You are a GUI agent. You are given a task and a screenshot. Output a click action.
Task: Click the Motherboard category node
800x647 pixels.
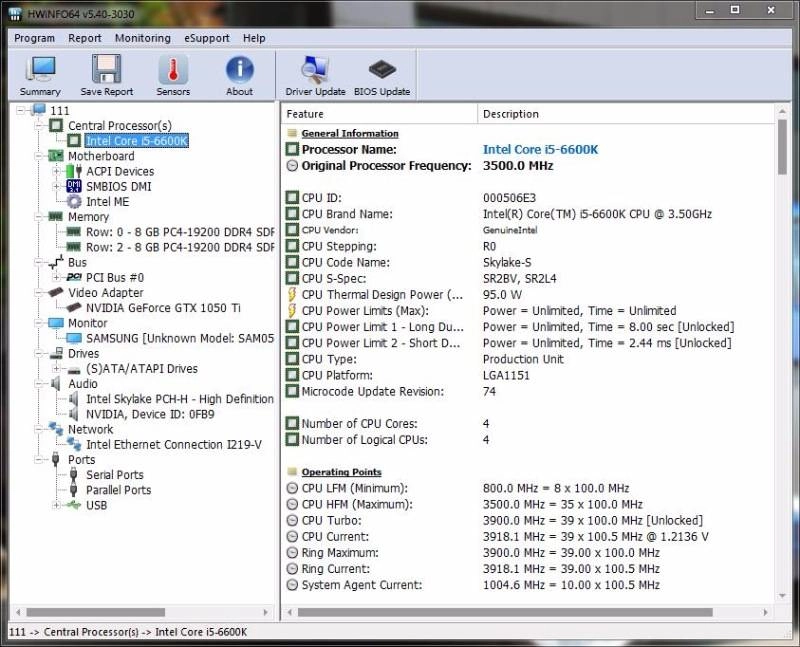coord(101,156)
